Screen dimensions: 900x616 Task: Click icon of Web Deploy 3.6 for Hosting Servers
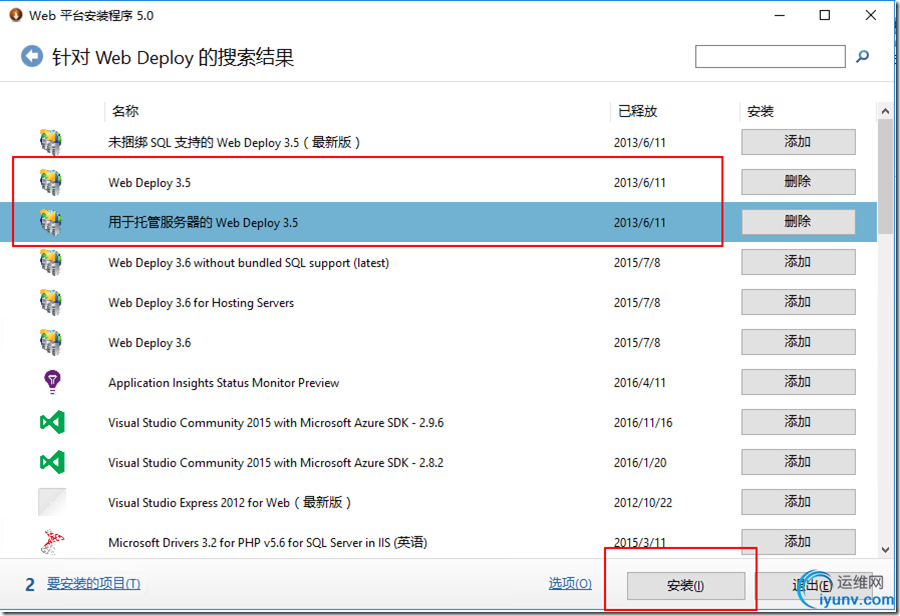[51, 303]
